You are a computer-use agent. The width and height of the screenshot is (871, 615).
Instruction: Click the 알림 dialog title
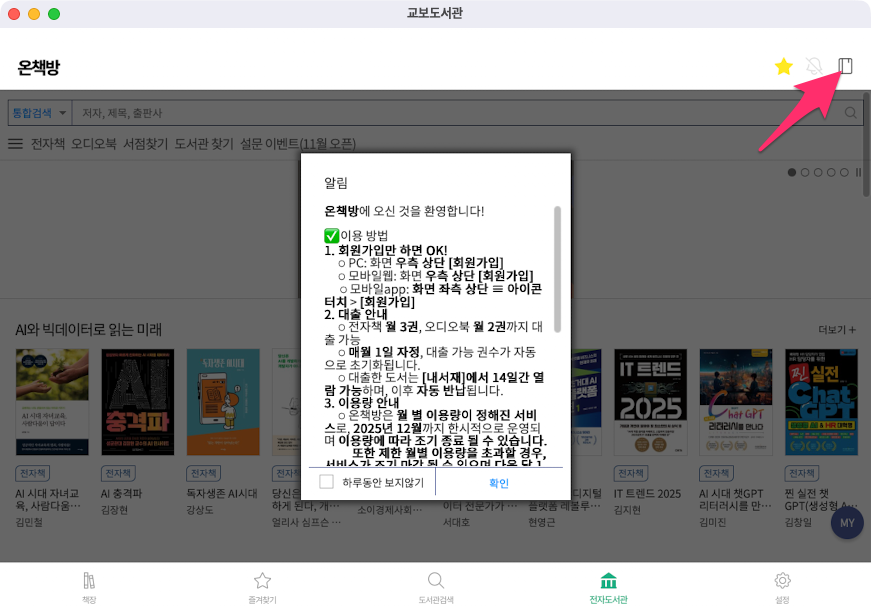pos(336,183)
